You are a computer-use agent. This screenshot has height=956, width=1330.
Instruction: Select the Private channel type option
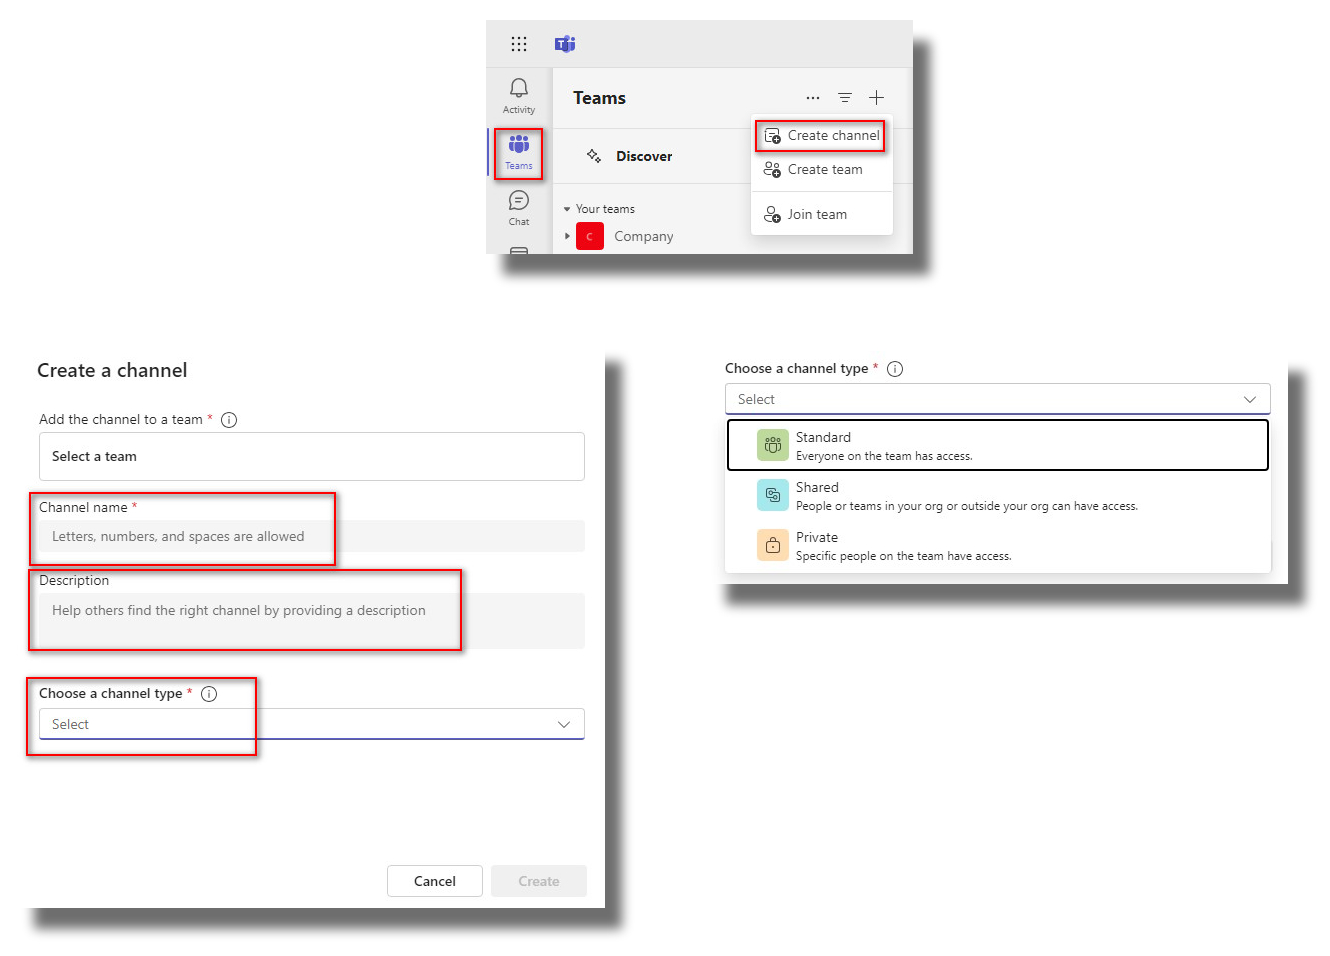[x=998, y=545]
